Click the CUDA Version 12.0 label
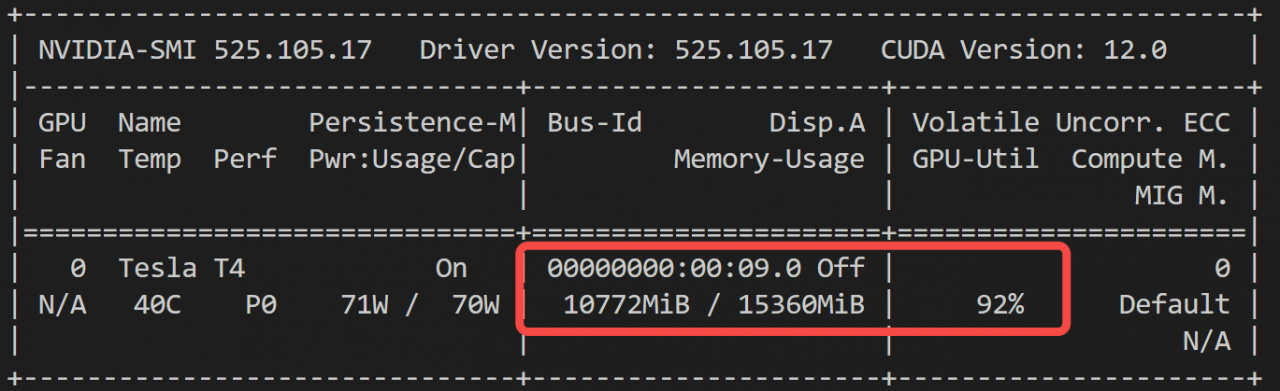1280x391 pixels. click(x=1023, y=50)
